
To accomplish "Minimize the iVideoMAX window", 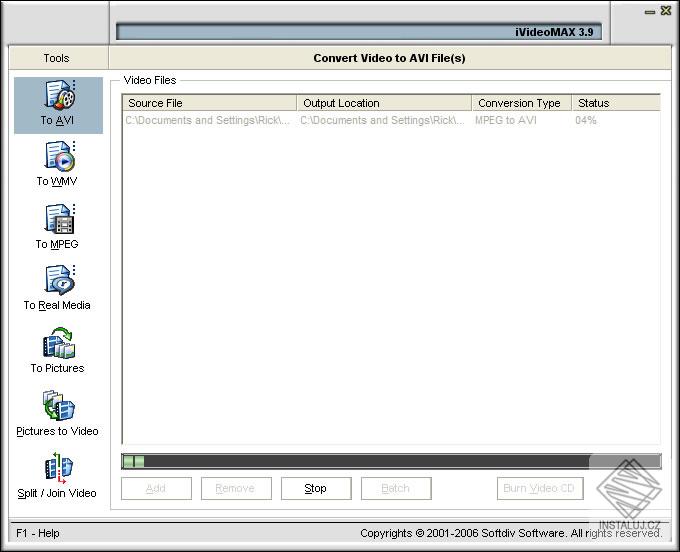I will click(650, 11).
